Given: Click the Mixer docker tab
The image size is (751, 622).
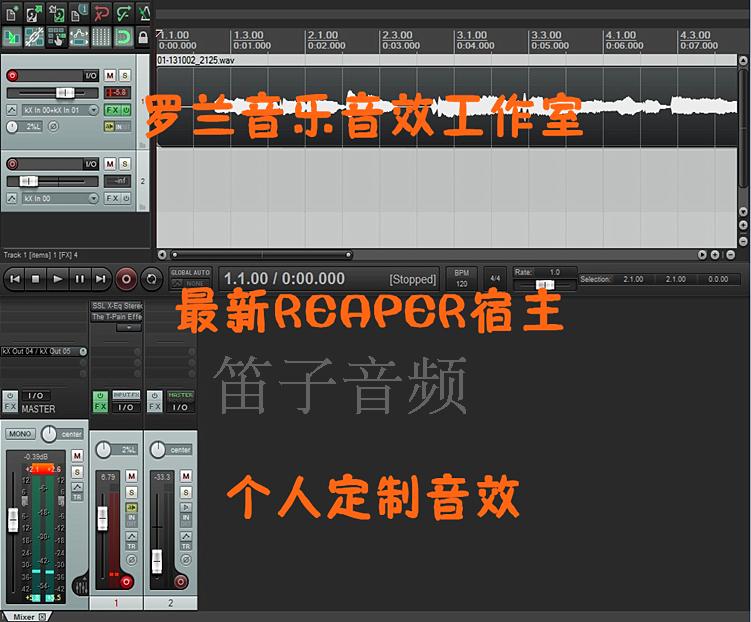Looking at the screenshot, I should [x=25, y=617].
